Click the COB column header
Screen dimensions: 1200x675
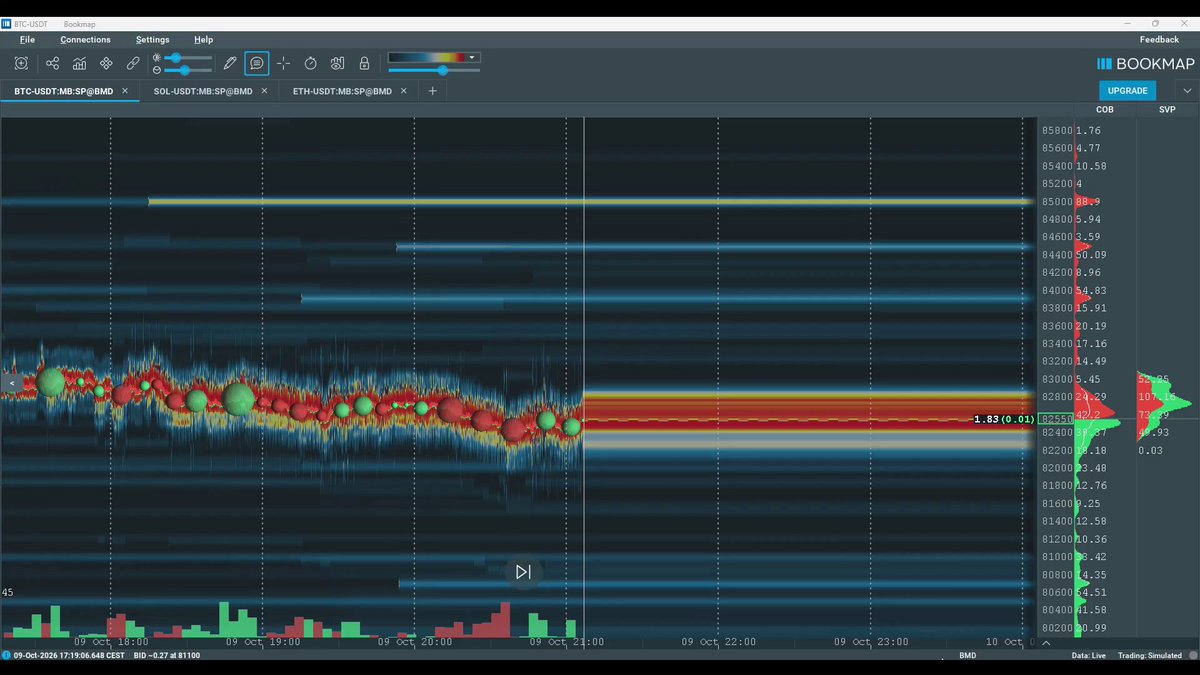pos(1105,110)
